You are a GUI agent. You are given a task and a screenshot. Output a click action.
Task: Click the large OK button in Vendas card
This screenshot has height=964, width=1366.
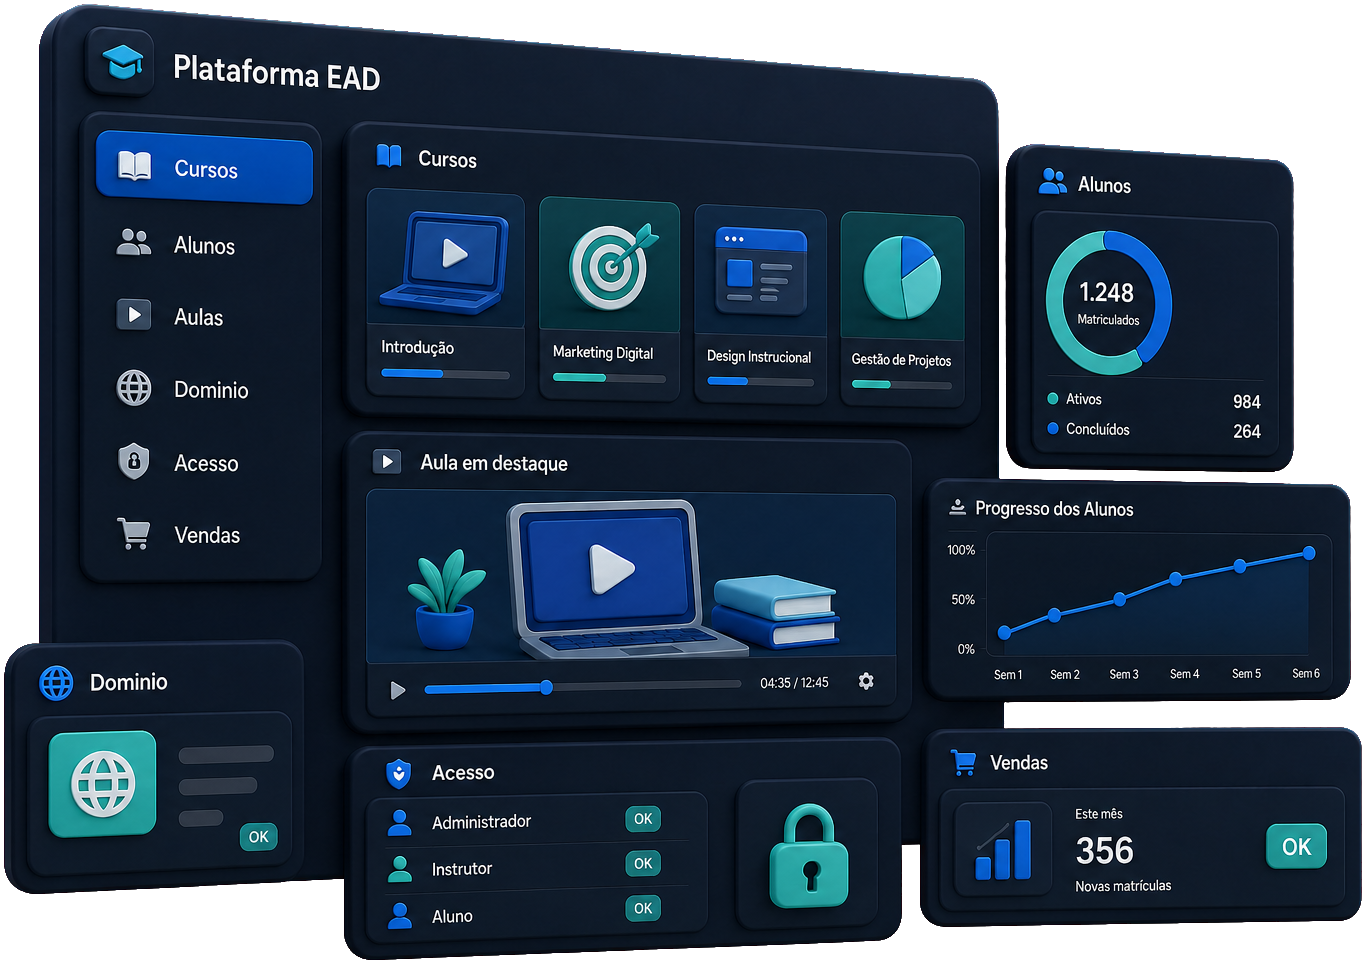coord(1296,847)
